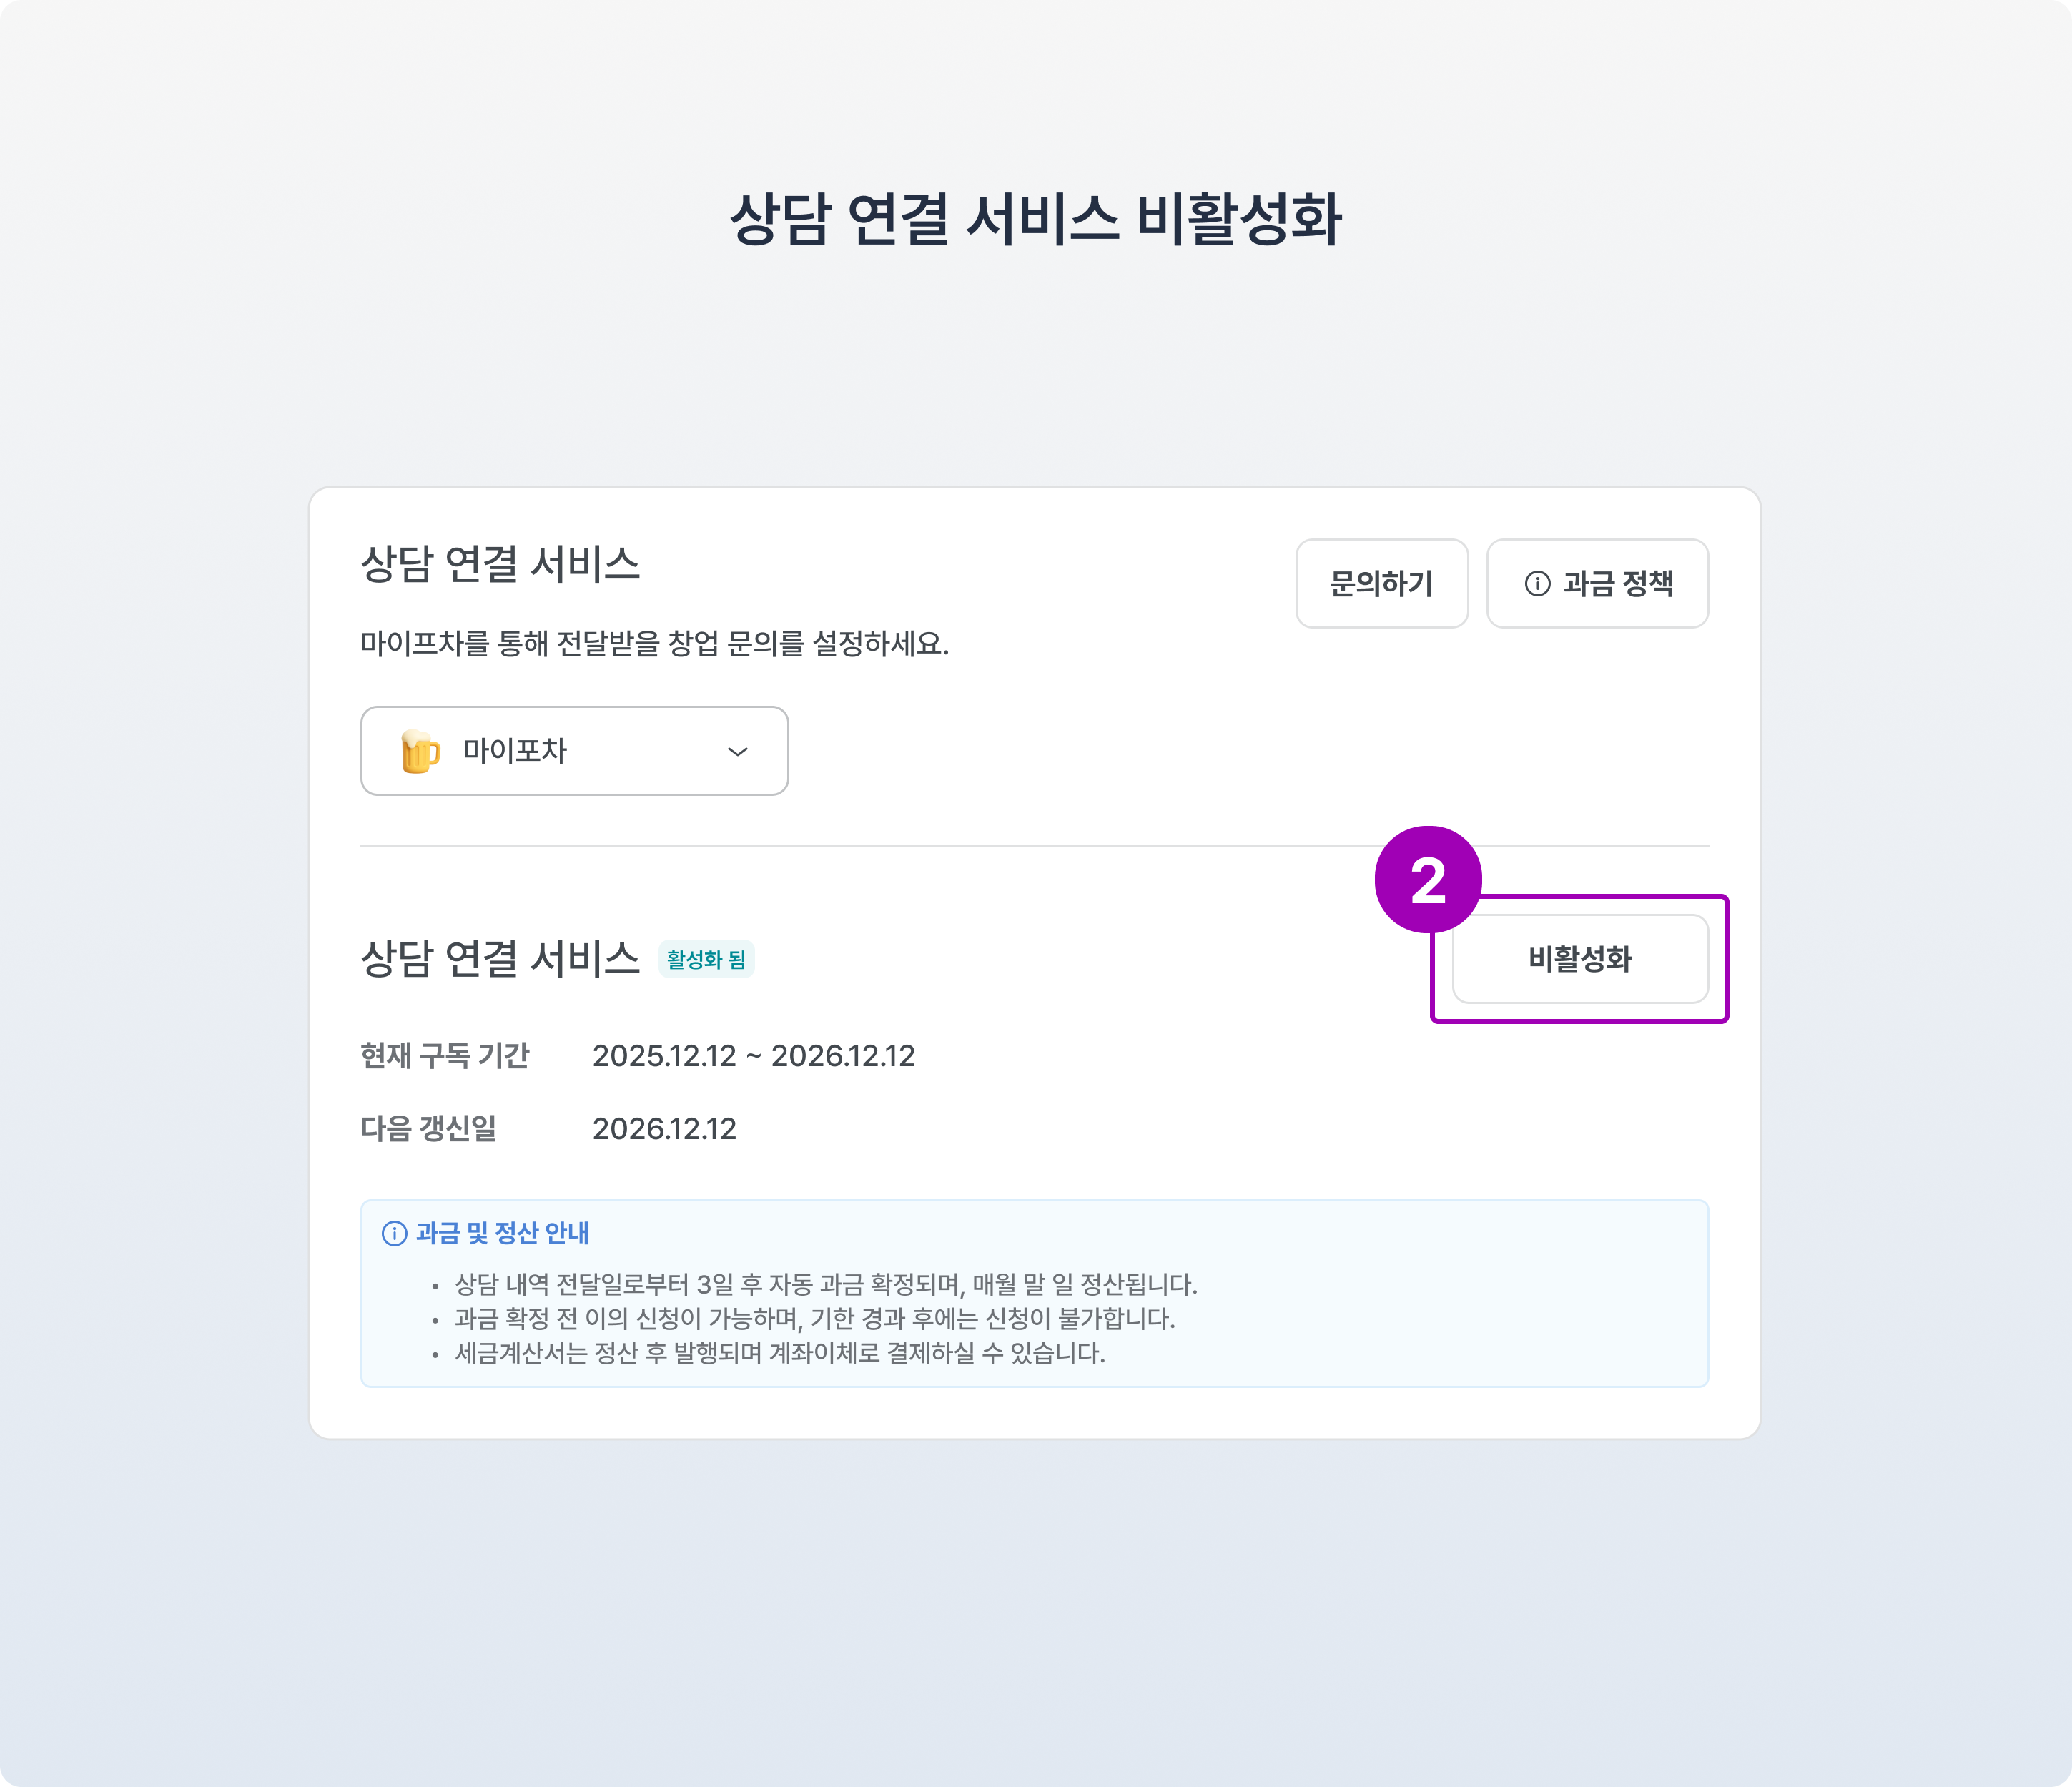Click the description text starting with 마이프차를 통해
2072x1787 pixels.
654,643
